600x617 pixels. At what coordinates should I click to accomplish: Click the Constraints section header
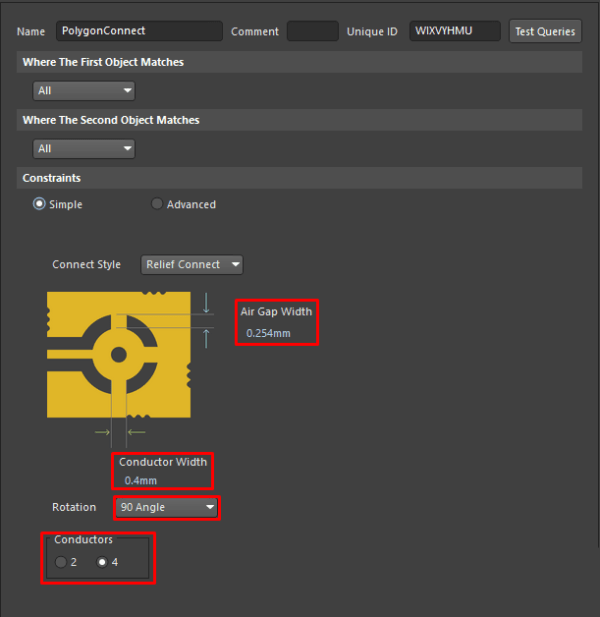[x=299, y=178]
